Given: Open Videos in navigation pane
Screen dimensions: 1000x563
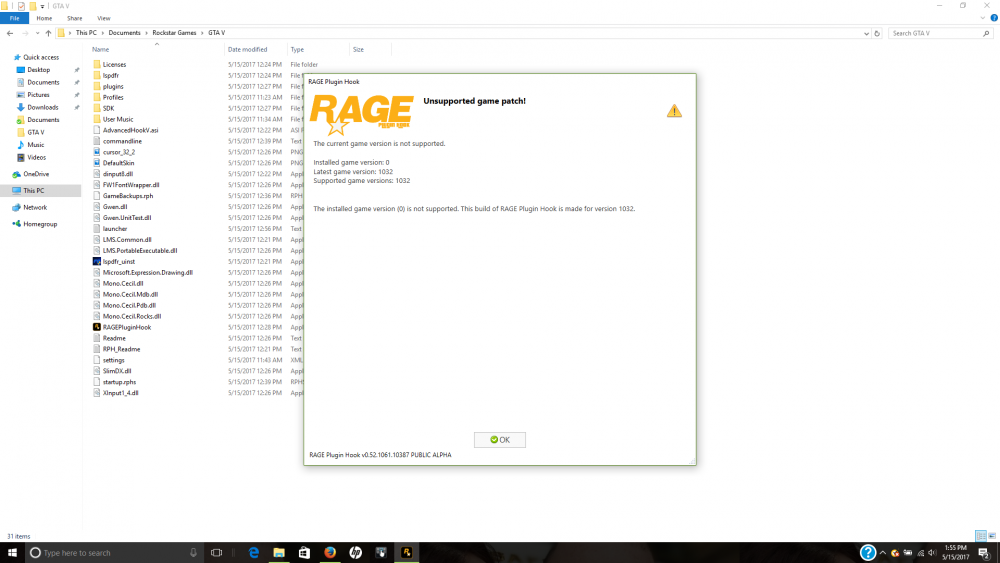Looking at the screenshot, I should 36,157.
